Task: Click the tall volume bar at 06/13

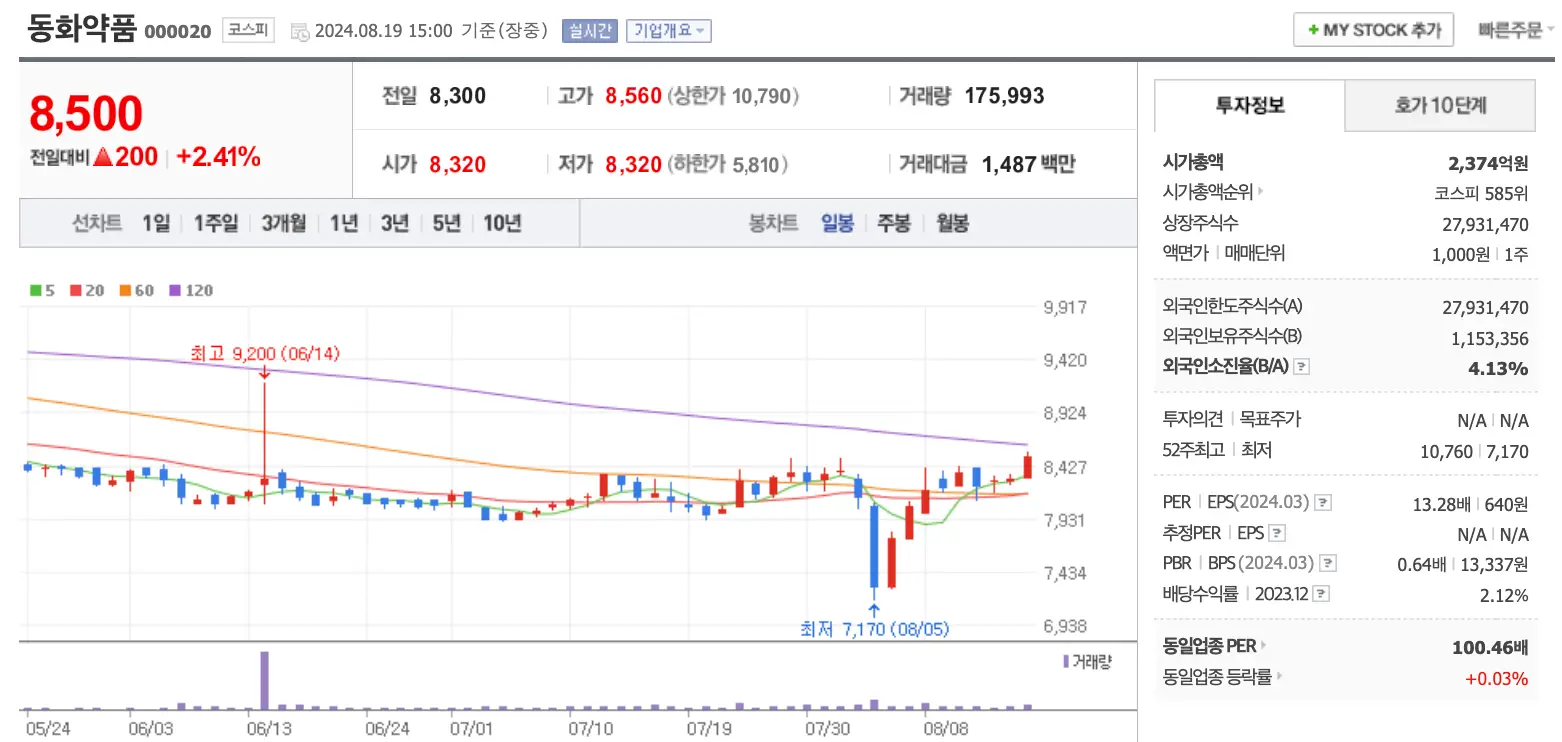Action: (x=265, y=680)
